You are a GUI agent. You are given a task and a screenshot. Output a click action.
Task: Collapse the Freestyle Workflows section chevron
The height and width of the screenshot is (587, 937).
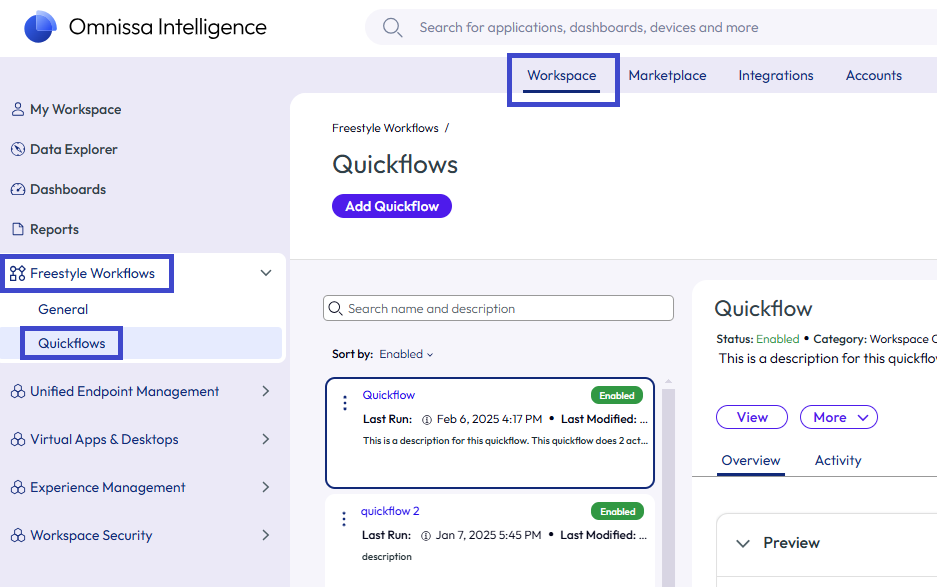click(x=266, y=273)
